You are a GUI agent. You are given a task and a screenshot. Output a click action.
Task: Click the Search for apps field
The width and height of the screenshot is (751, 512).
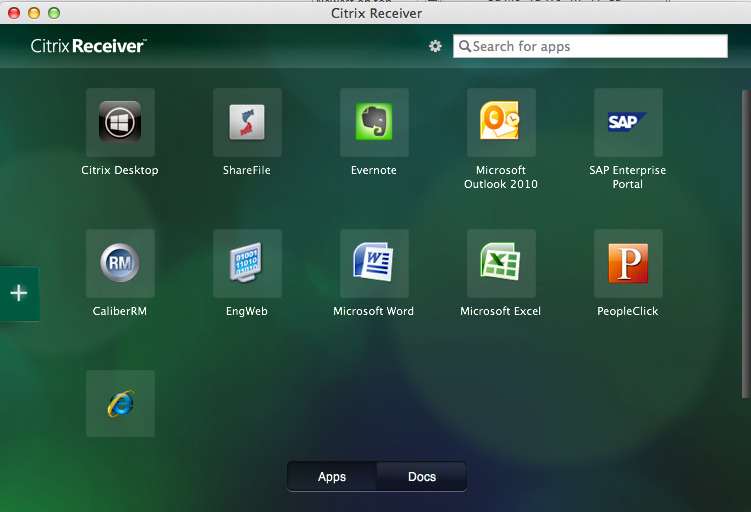click(x=597, y=46)
